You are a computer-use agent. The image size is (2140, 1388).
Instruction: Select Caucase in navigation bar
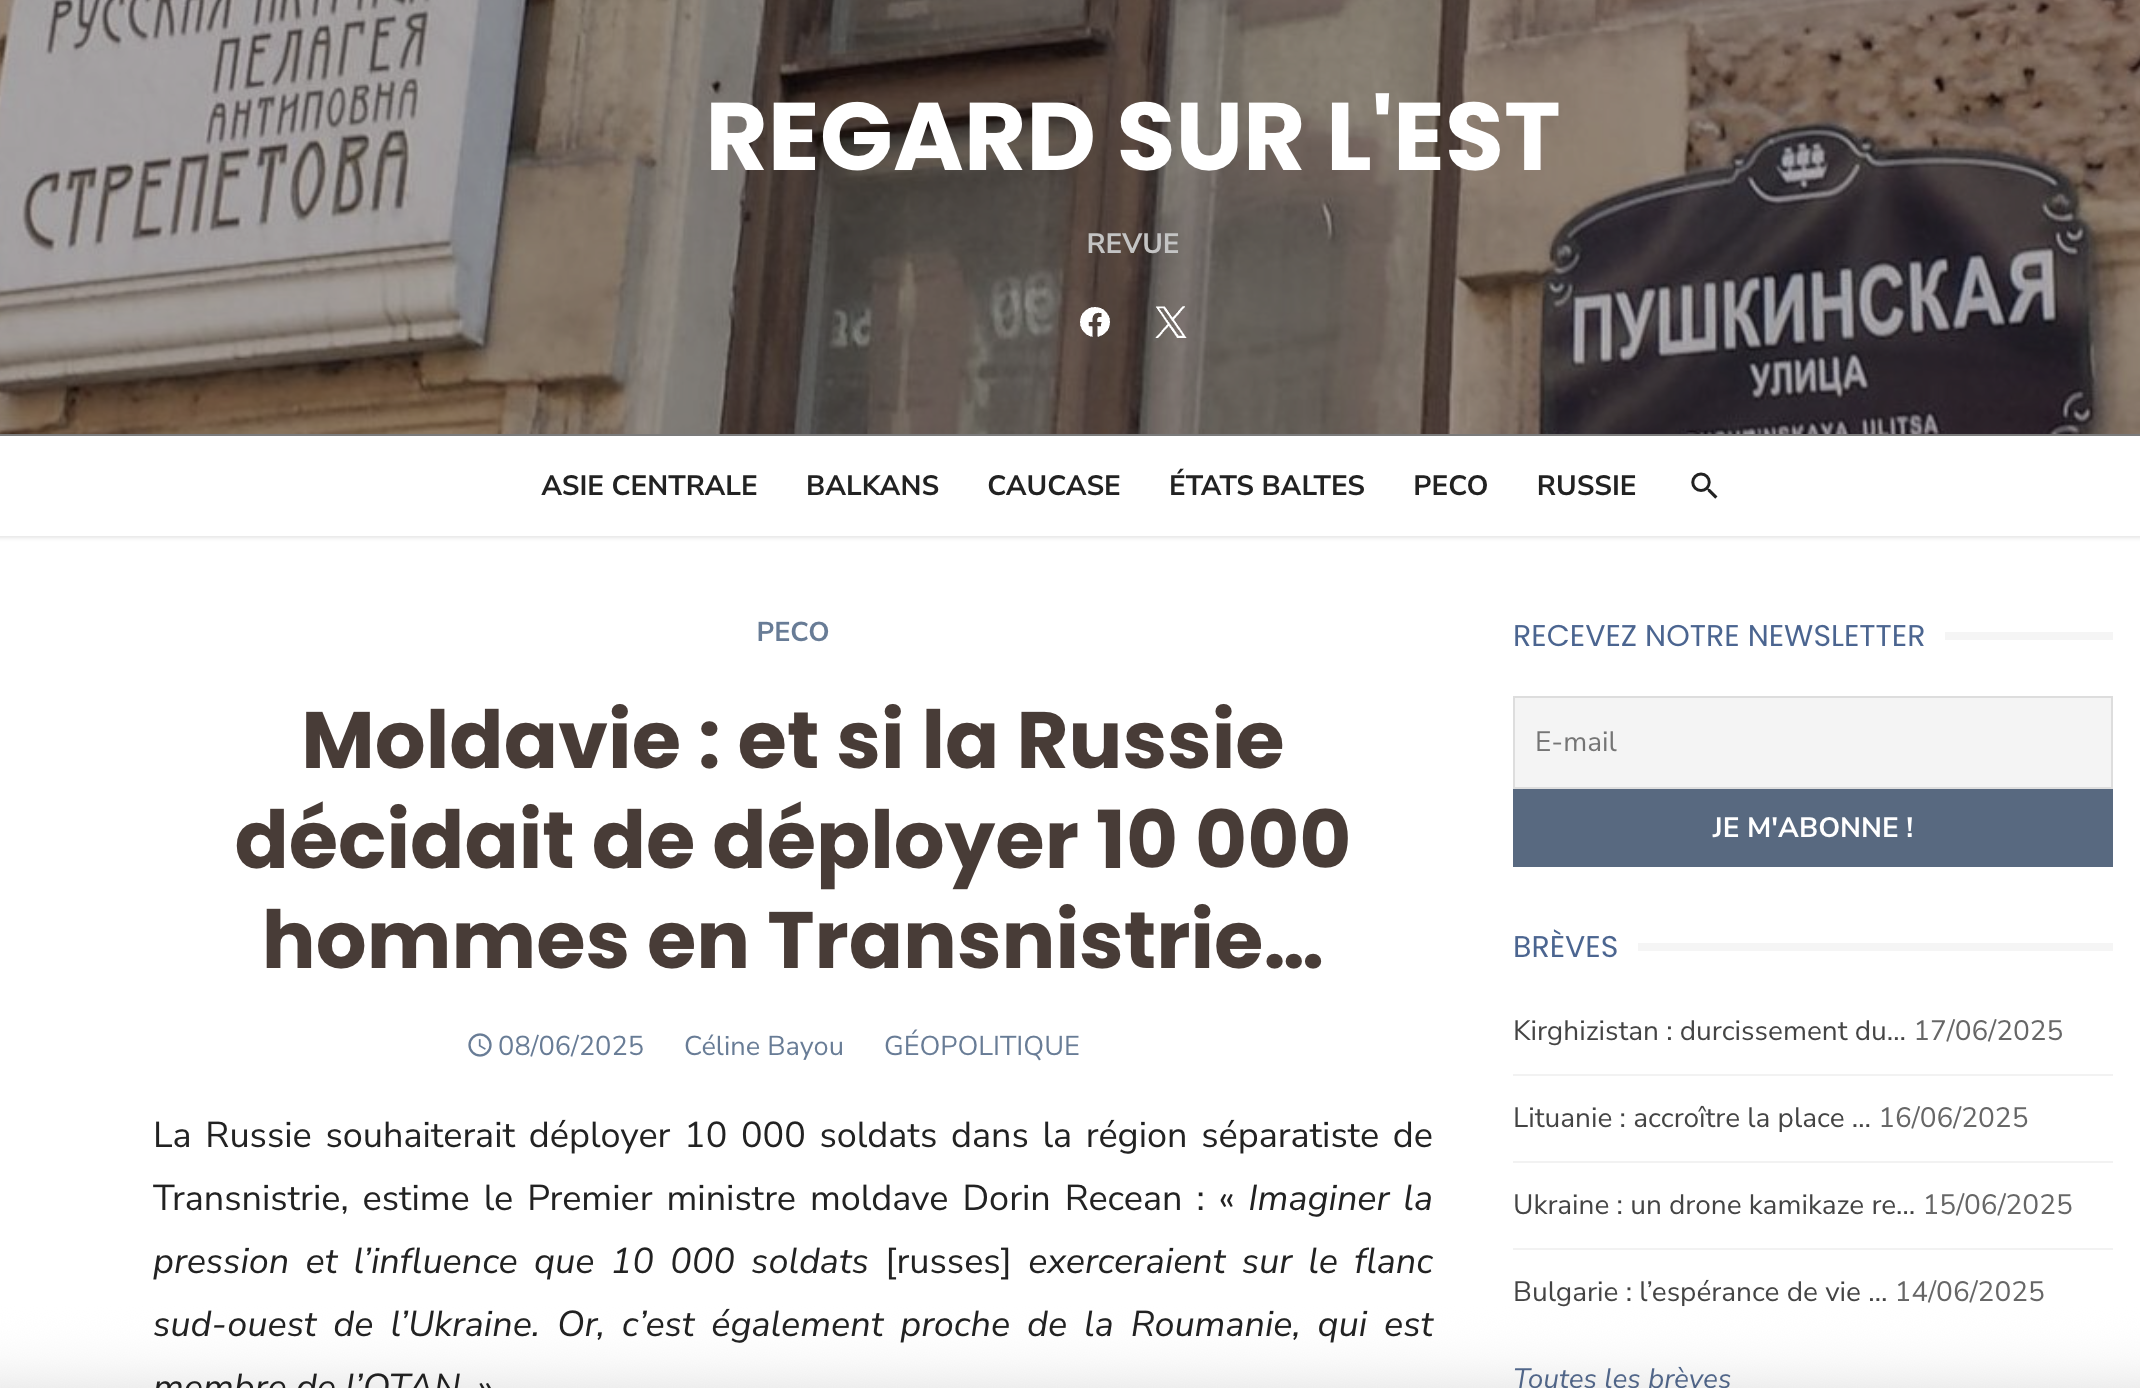pyautogui.click(x=1053, y=486)
